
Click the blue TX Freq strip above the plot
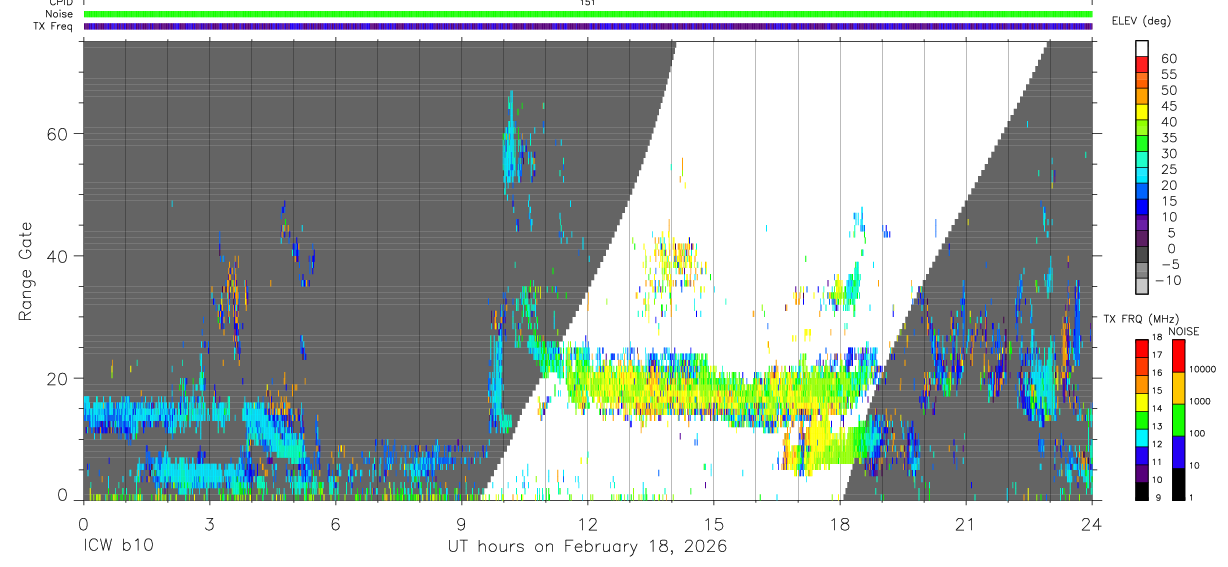tap(587, 26)
